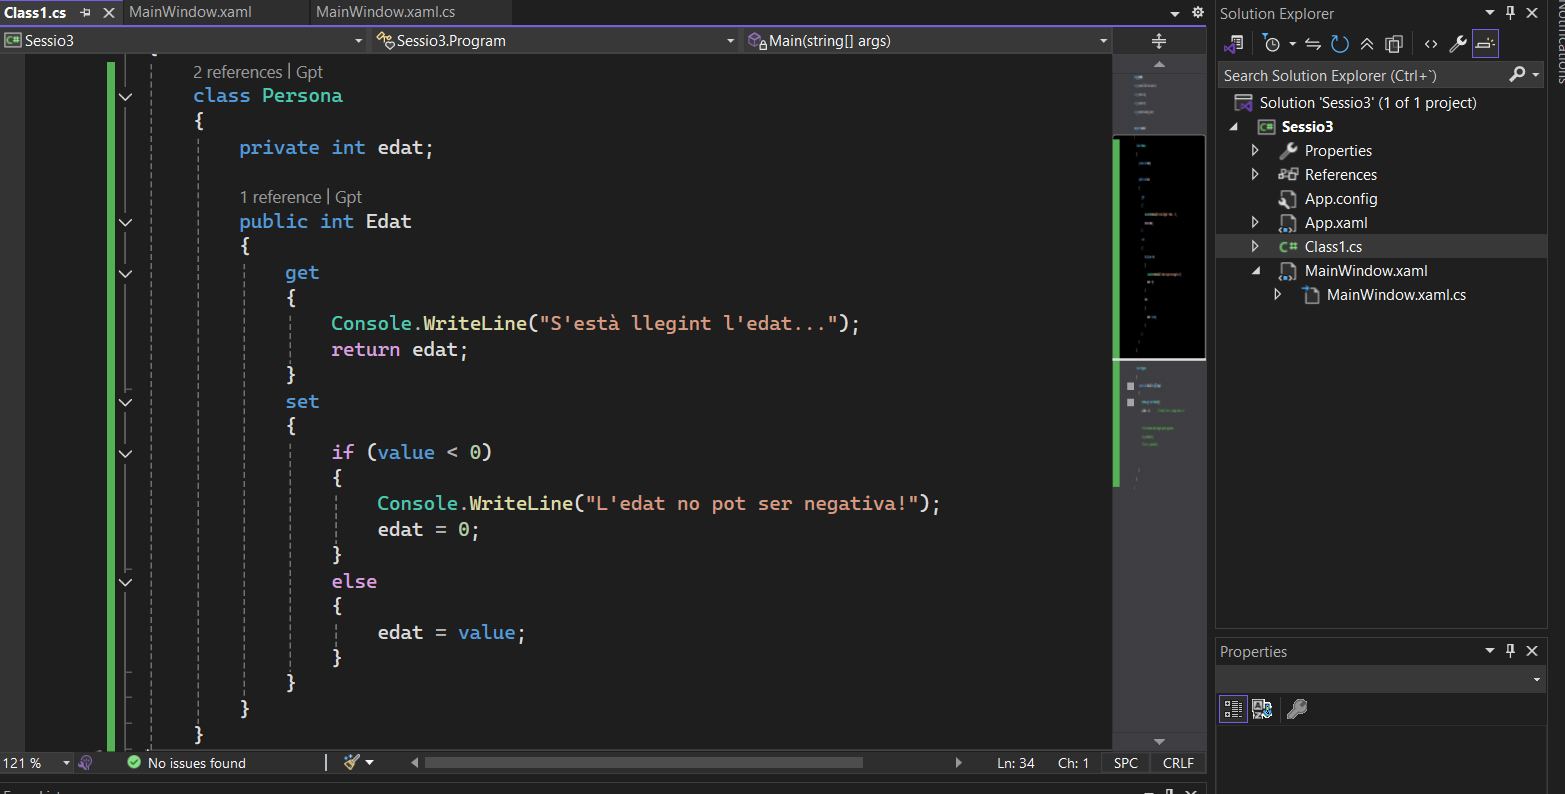Click Show All Files icon
1565x794 pixels.
tap(1394, 44)
